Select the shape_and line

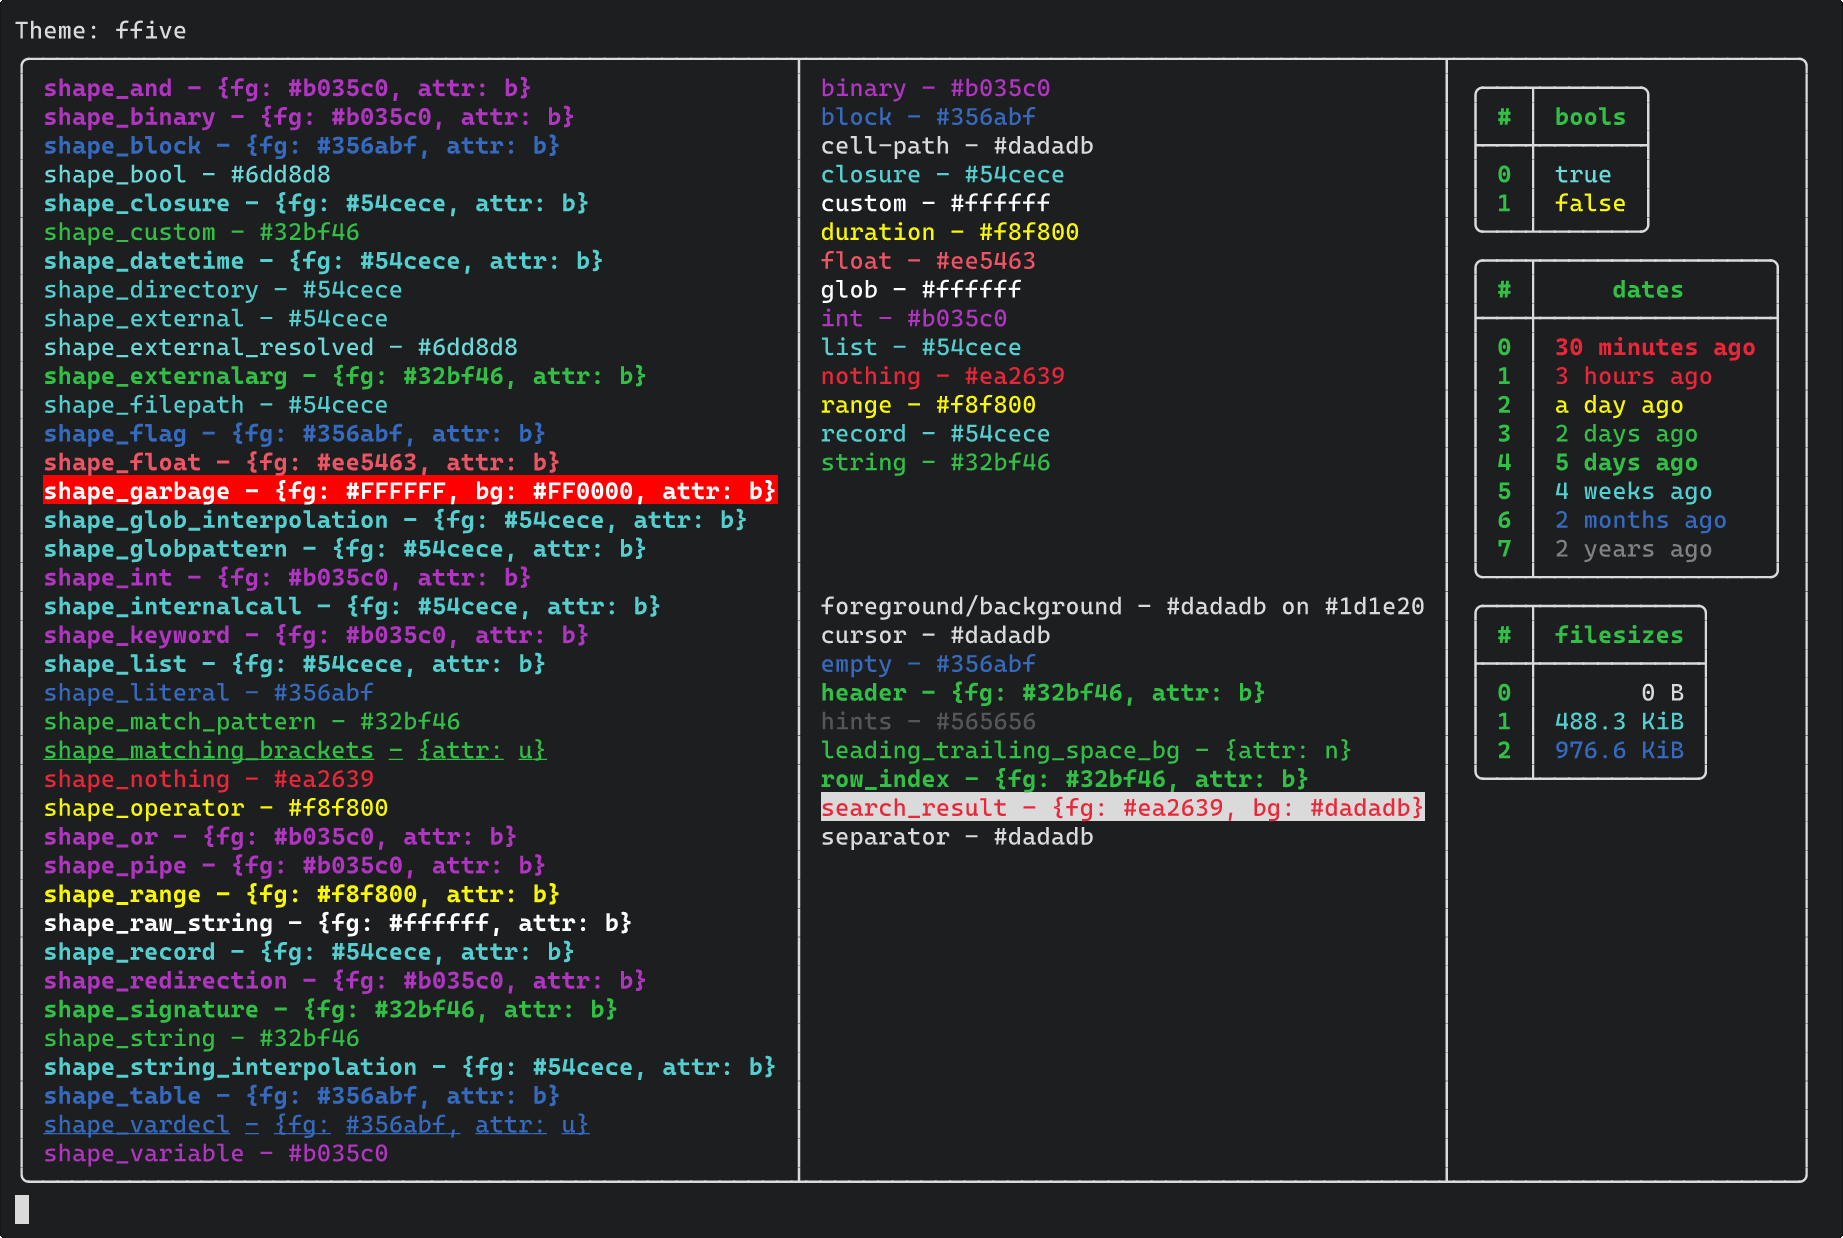(x=287, y=88)
